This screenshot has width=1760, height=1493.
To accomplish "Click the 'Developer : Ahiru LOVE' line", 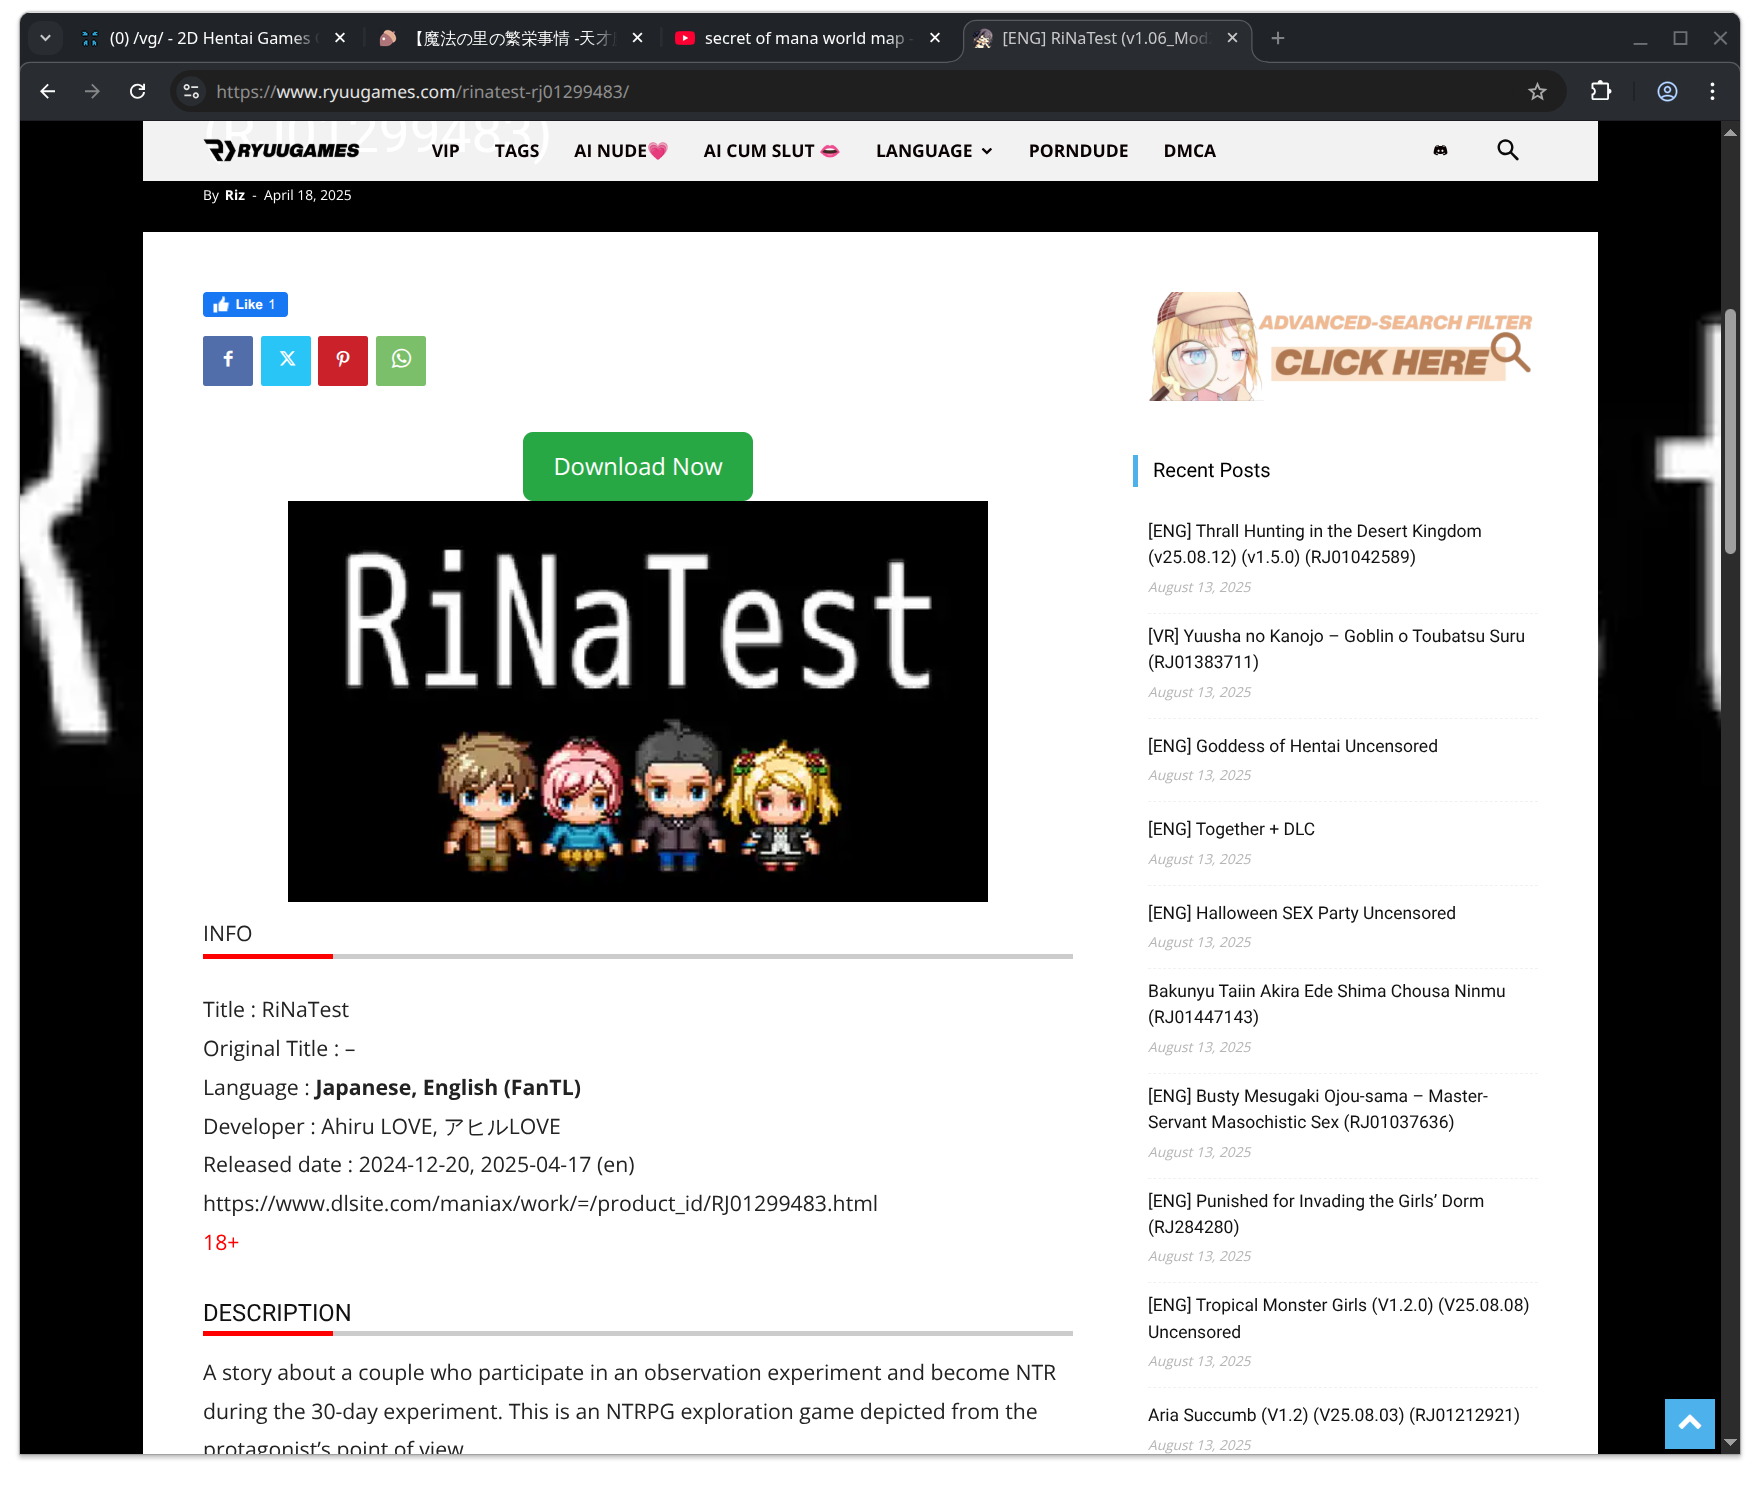I will tap(382, 1126).
